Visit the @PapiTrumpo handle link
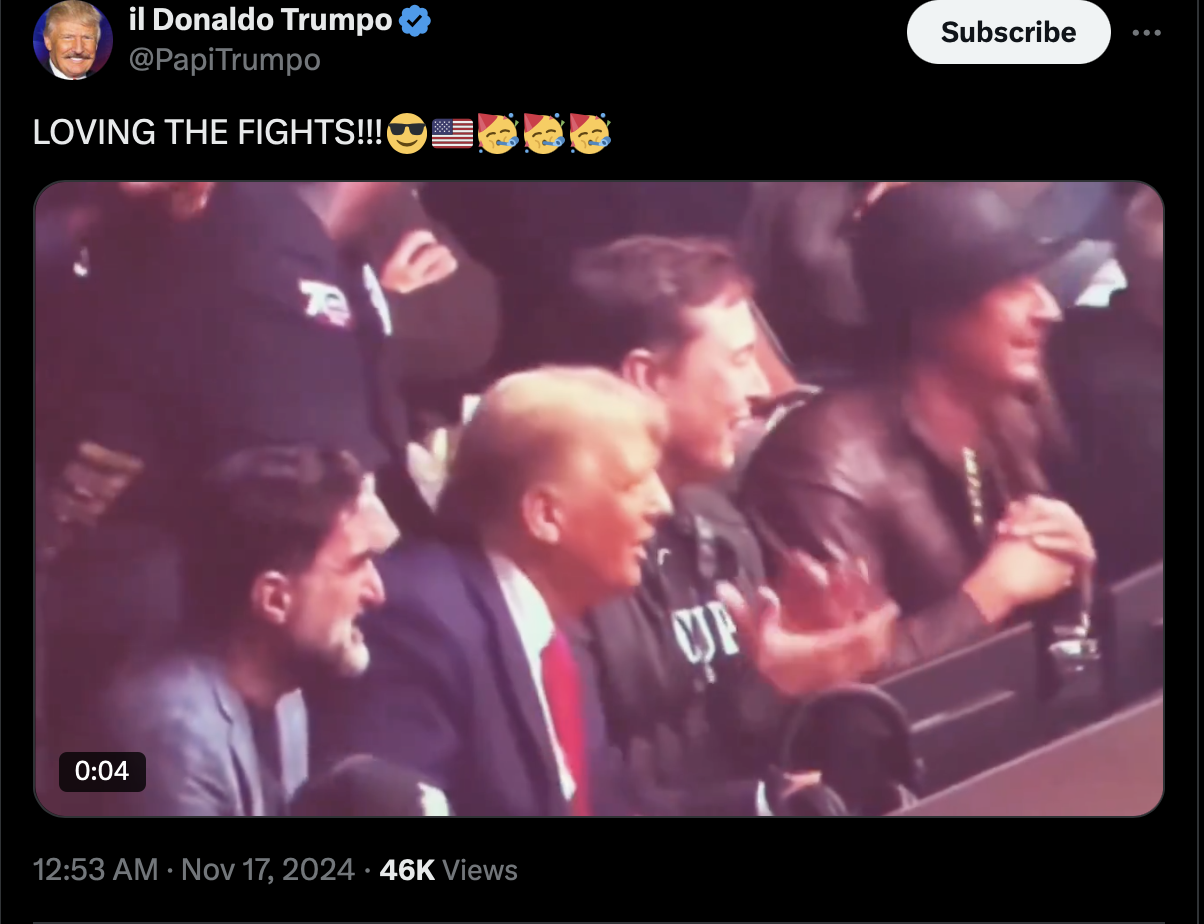The image size is (1204, 924). pos(225,60)
